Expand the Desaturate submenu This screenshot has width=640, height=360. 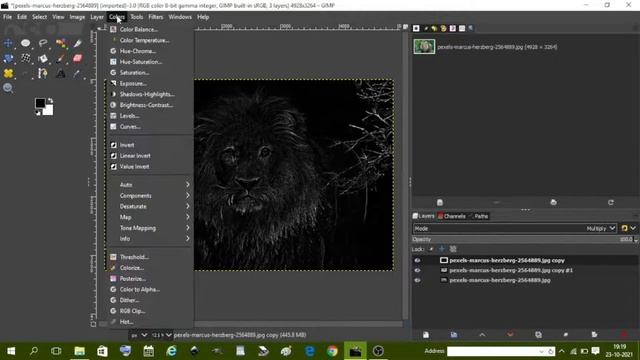pos(149,207)
